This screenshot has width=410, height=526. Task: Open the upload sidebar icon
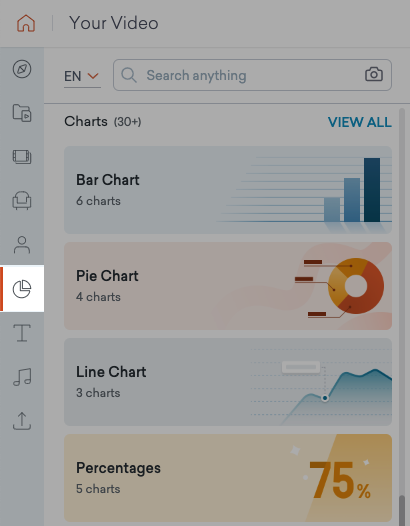[x=22, y=421]
